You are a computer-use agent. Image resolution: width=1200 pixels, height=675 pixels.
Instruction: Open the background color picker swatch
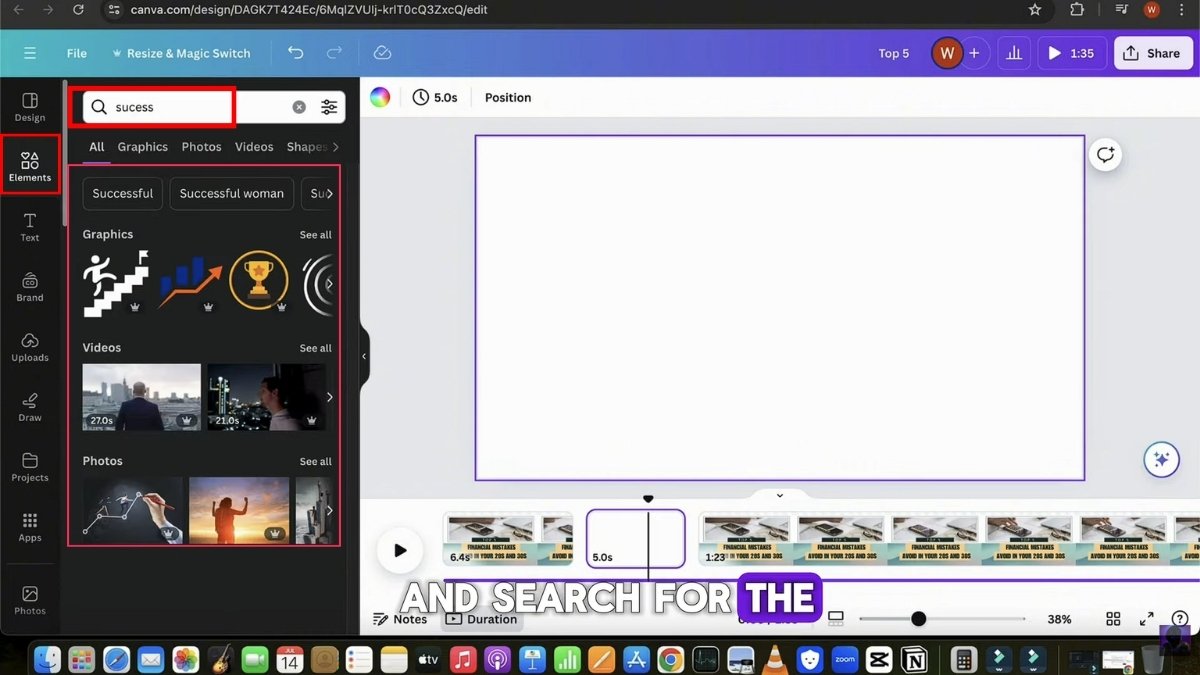coord(379,96)
